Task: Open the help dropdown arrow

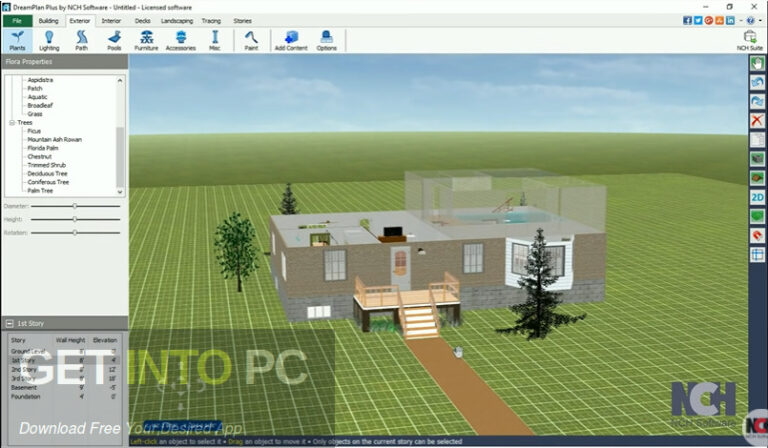Action: (760, 21)
